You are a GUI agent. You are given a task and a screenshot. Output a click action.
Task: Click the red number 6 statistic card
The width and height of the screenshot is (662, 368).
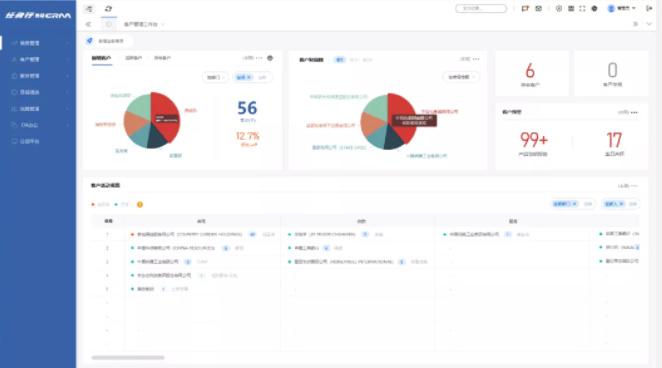click(x=531, y=73)
